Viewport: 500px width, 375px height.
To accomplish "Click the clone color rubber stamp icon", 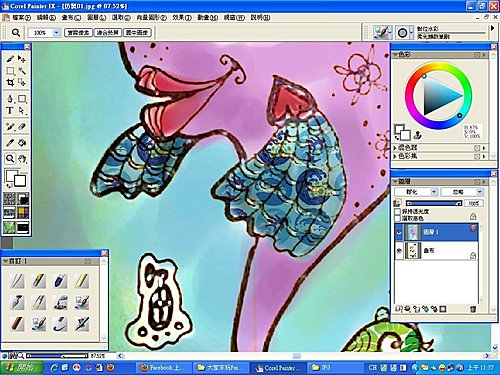I will pyautogui.click(x=417, y=135).
